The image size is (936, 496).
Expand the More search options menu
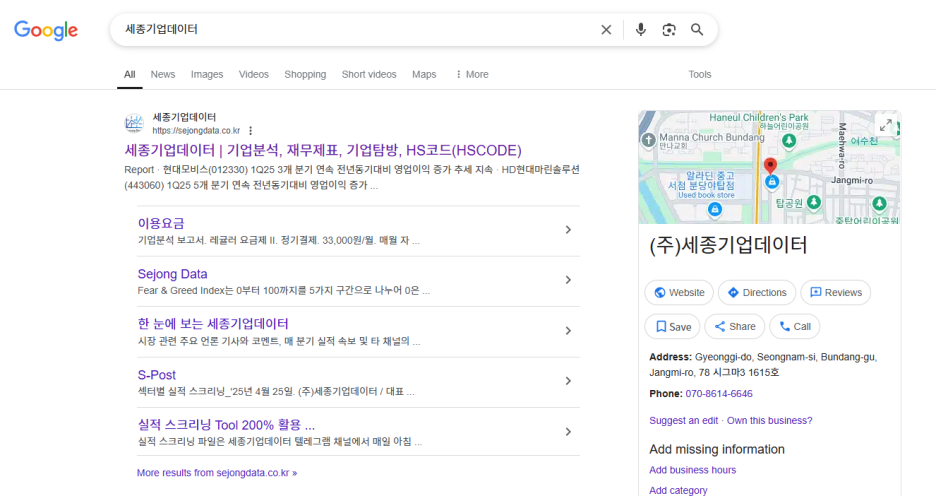(x=472, y=75)
